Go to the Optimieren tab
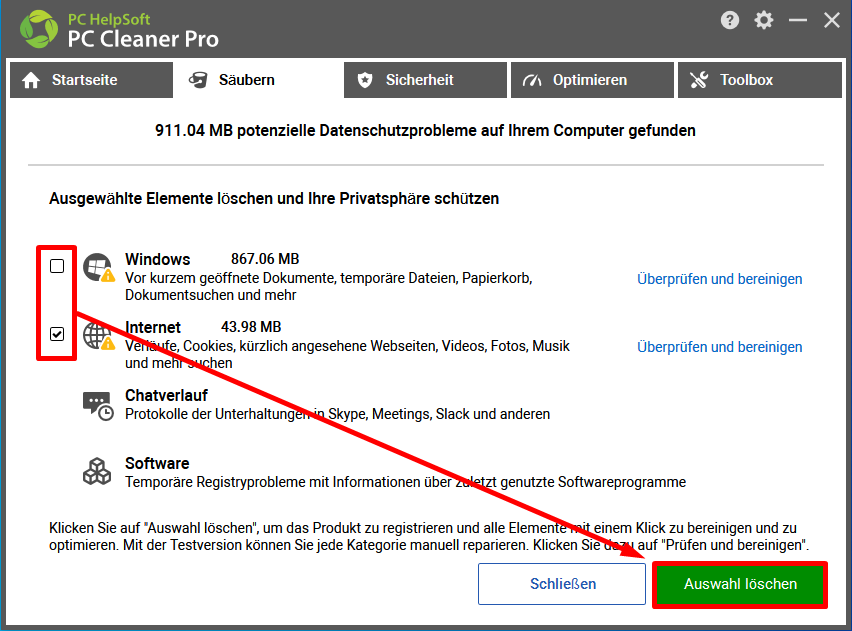Viewport: 852px width, 631px height. (592, 80)
